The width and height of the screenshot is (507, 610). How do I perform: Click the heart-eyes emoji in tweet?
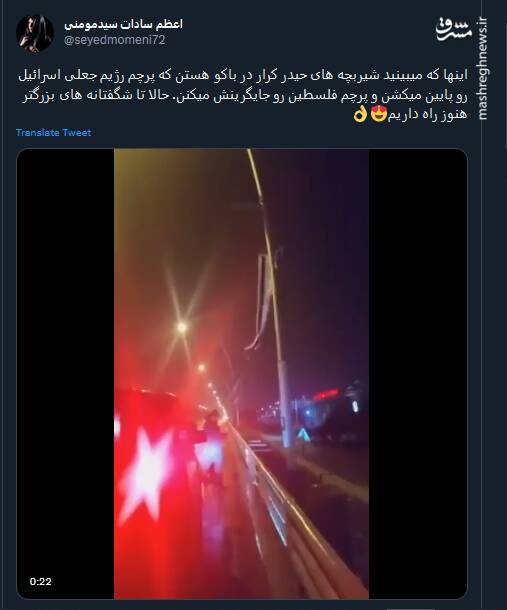pos(379,114)
